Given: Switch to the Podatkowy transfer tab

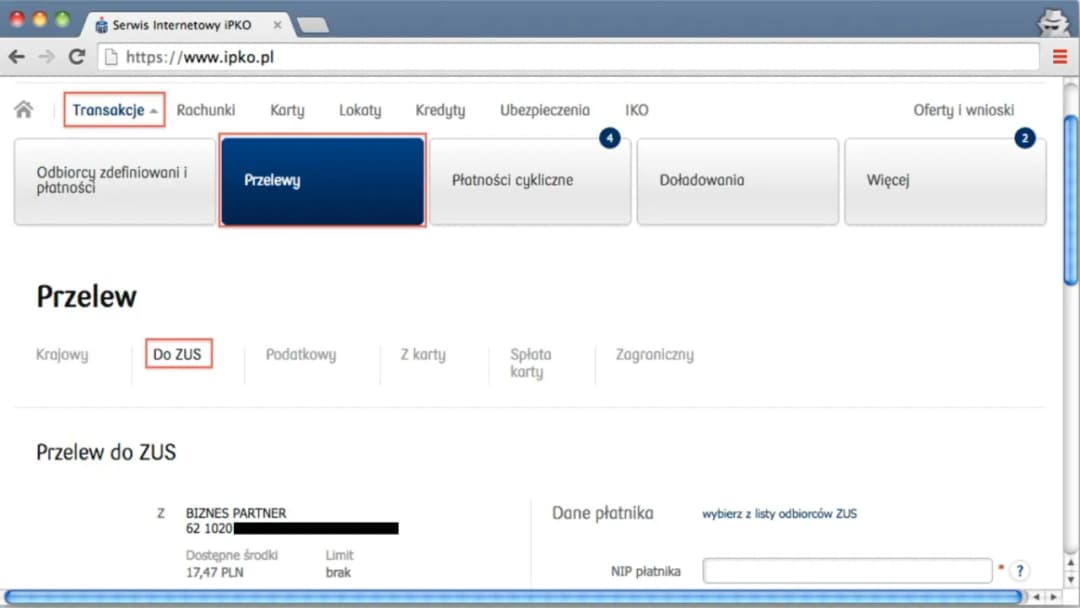Looking at the screenshot, I should tap(301, 354).
